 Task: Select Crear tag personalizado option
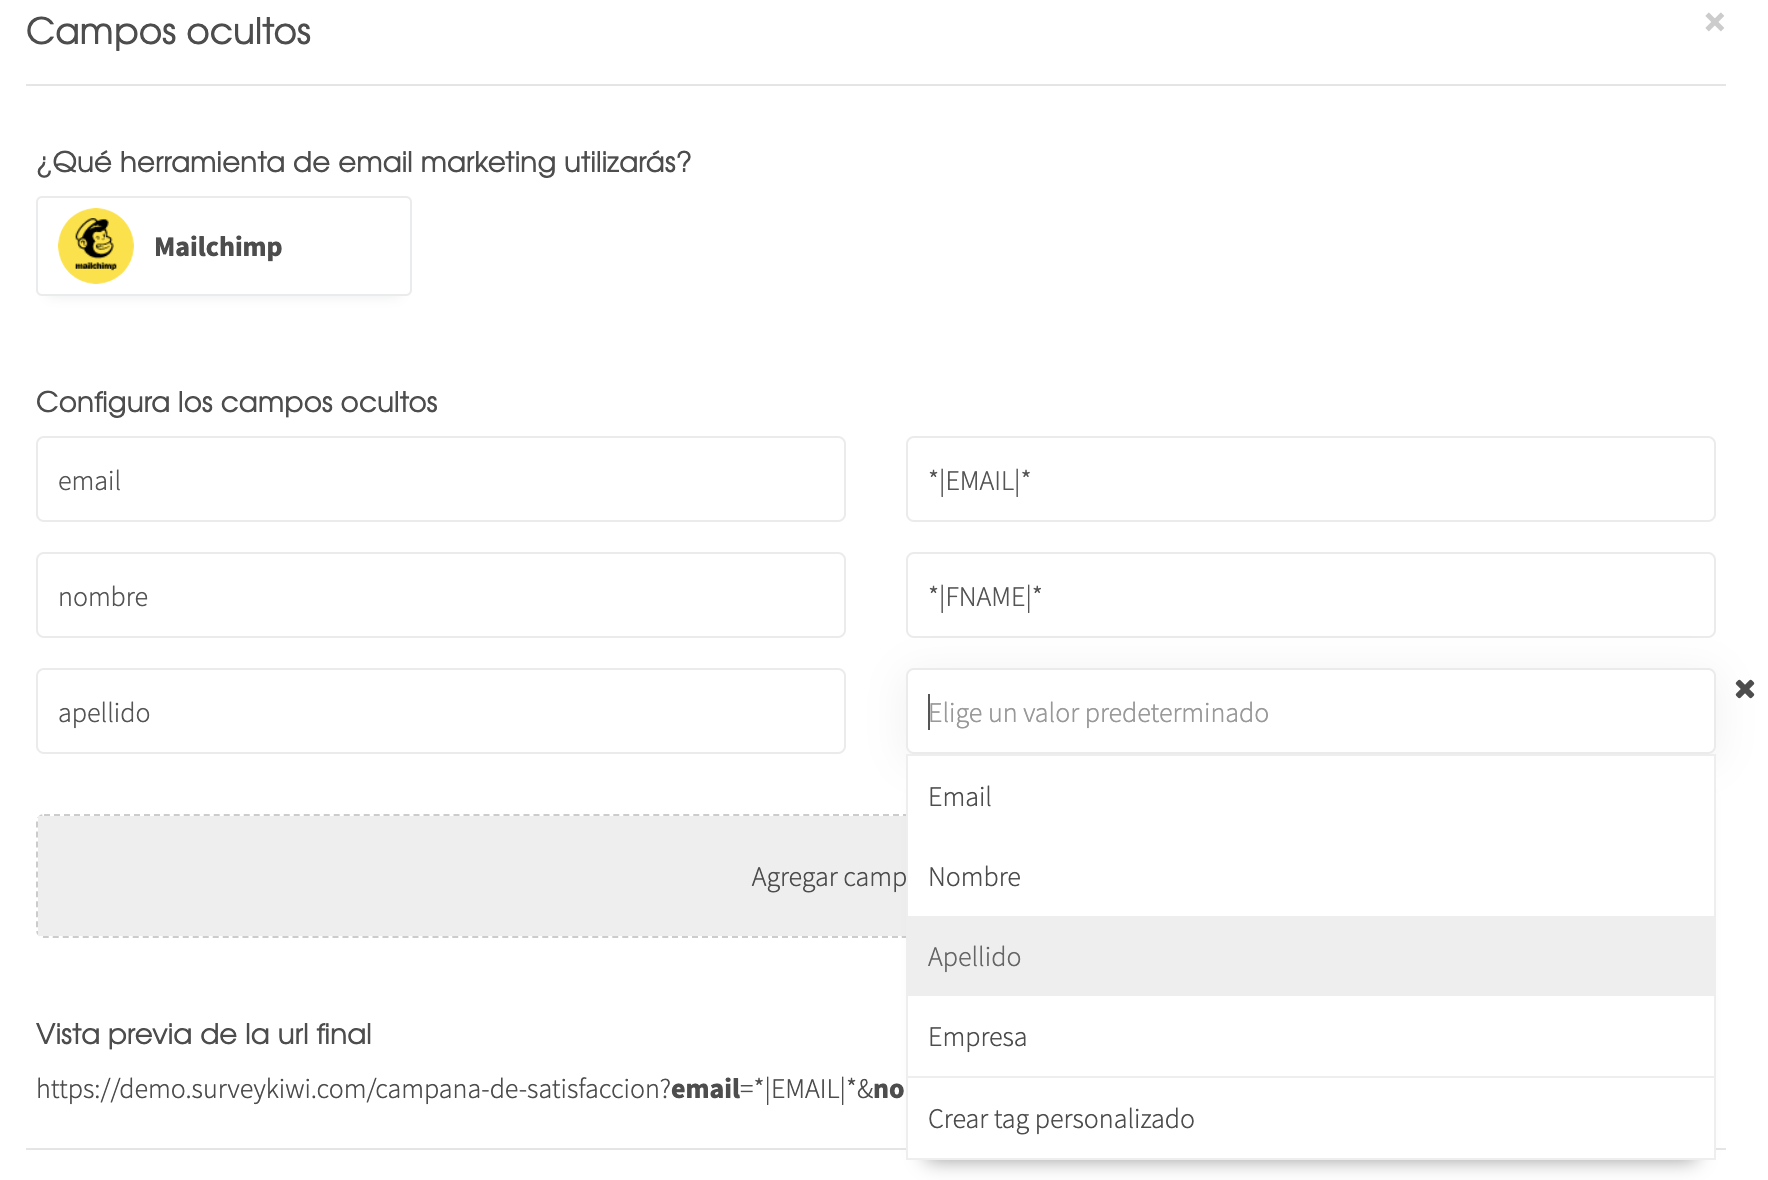pos(1311,1119)
